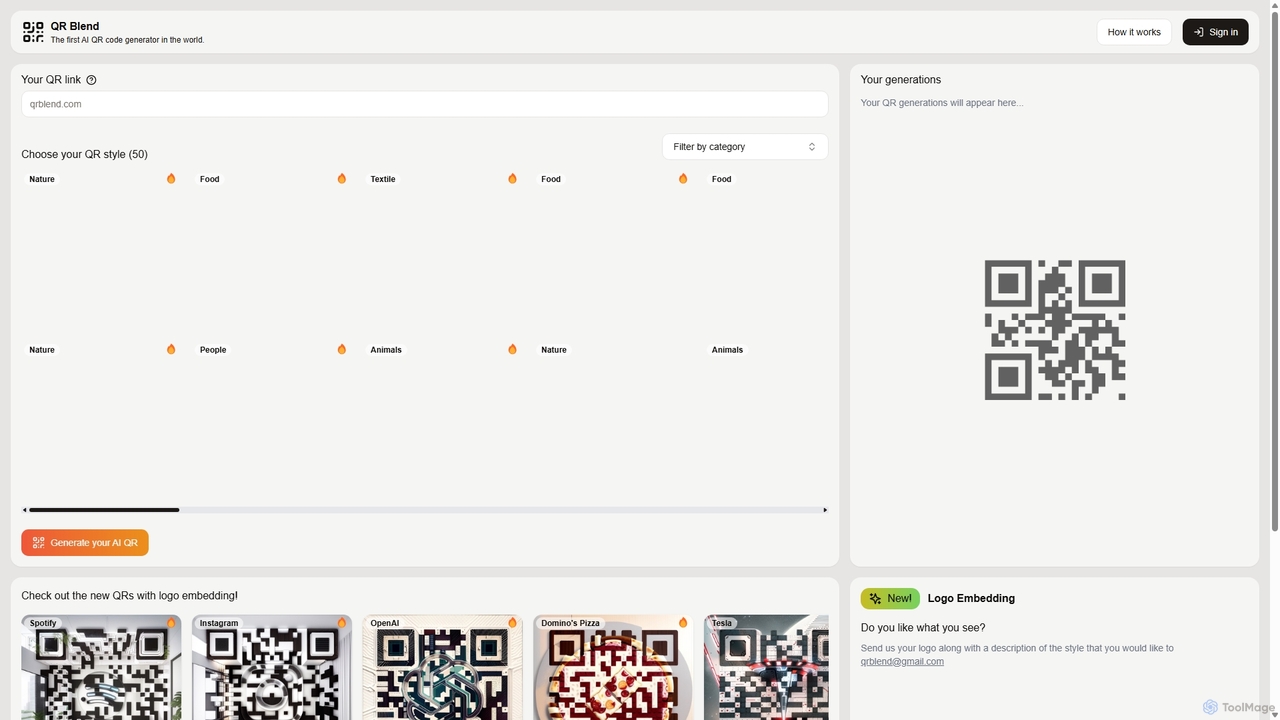1280x720 pixels.
Task: Click the Logo Embedding heading
Action: (x=971, y=598)
